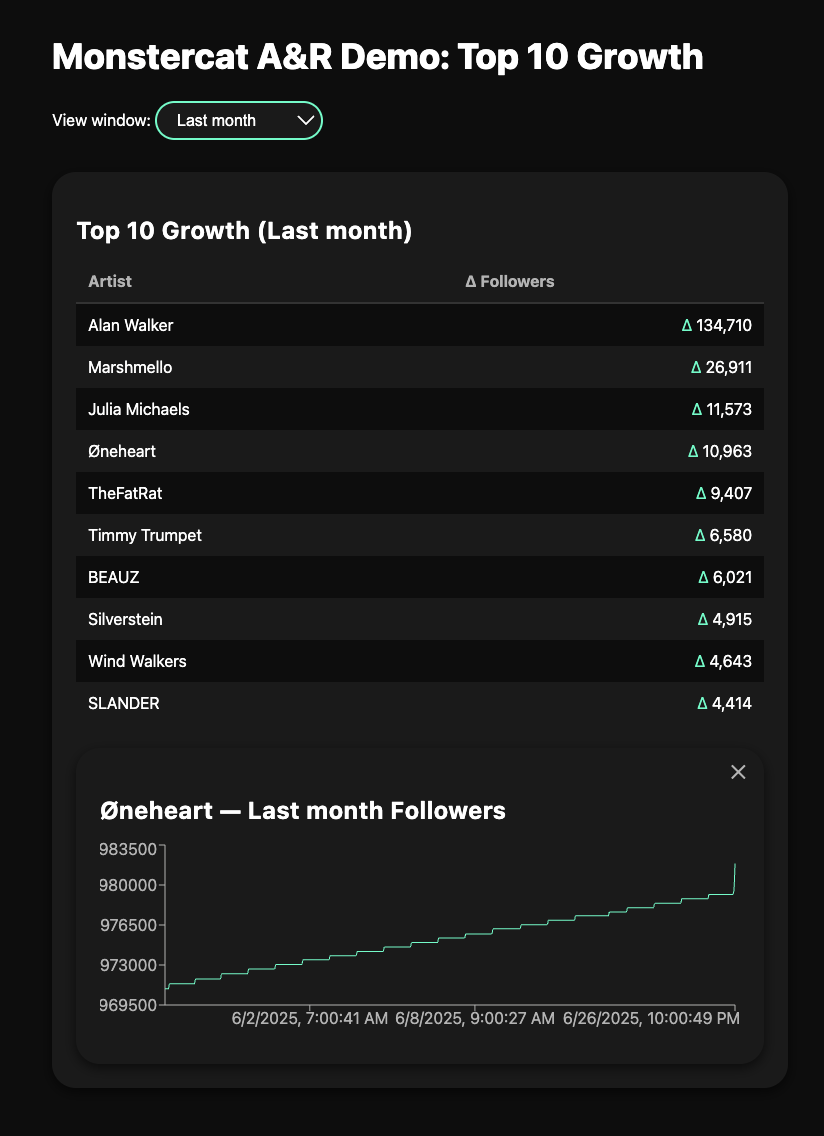Click the 4,414 followers delta value
Image resolution: width=824 pixels, height=1136 pixels.
725,703
